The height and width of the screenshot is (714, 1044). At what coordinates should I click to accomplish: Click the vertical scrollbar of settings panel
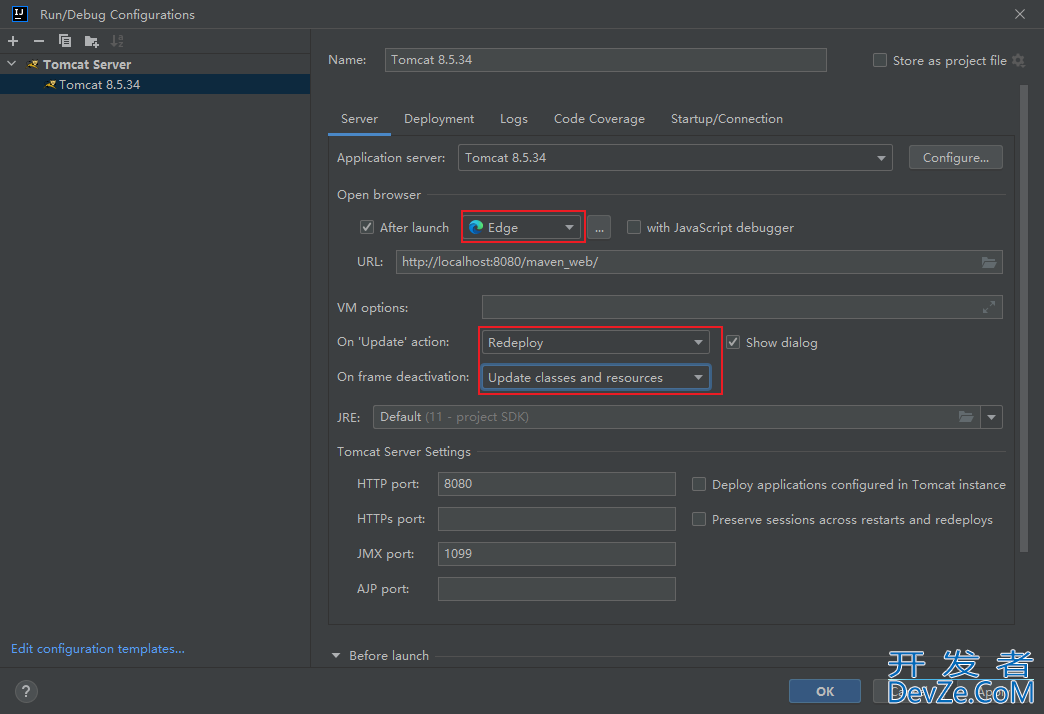pyautogui.click(x=1024, y=320)
